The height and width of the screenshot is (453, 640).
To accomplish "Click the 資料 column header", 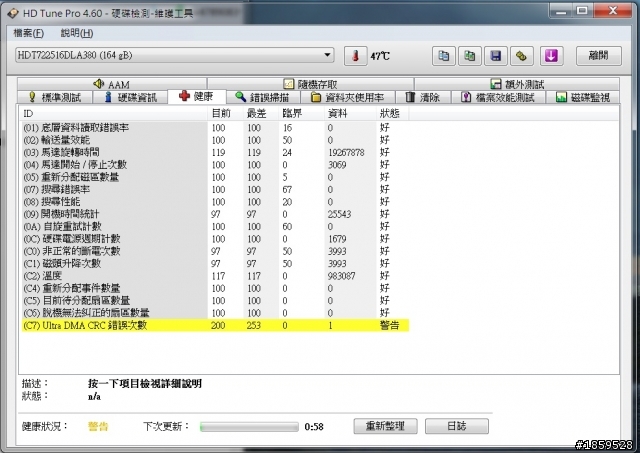I will (x=350, y=113).
